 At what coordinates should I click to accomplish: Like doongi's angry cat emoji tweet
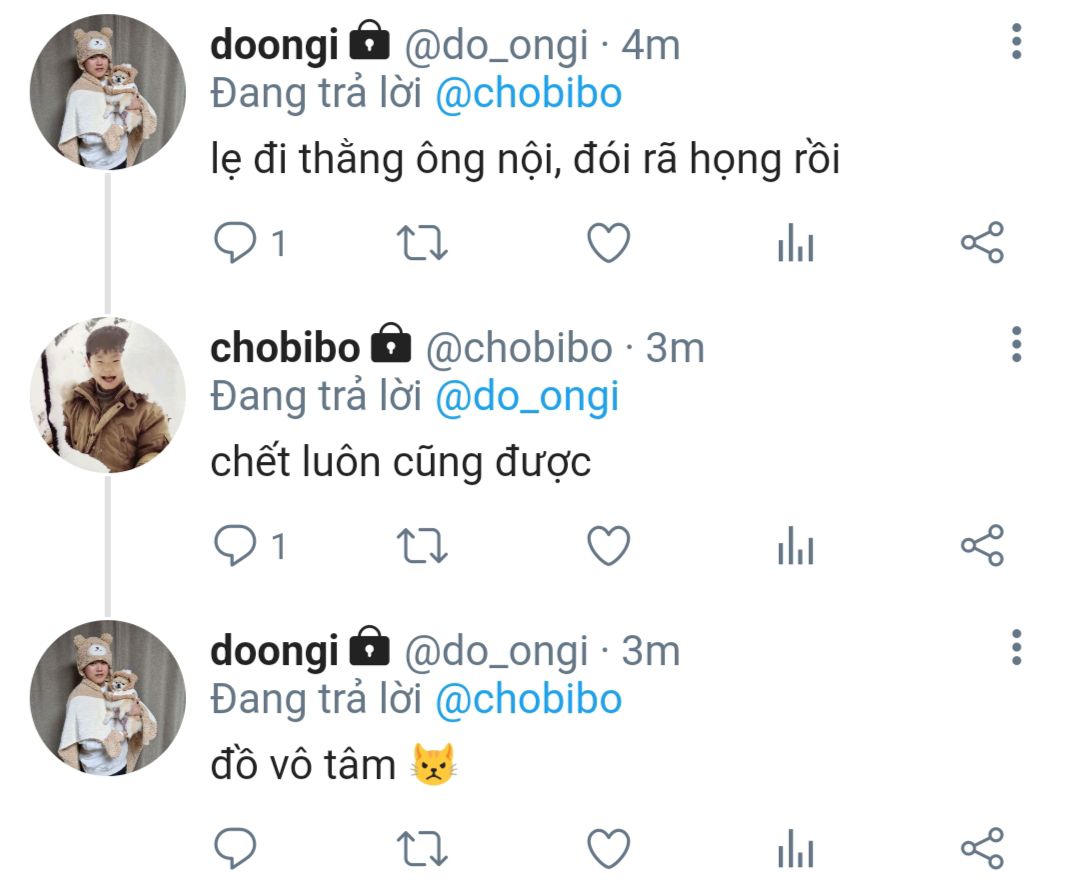click(x=608, y=849)
